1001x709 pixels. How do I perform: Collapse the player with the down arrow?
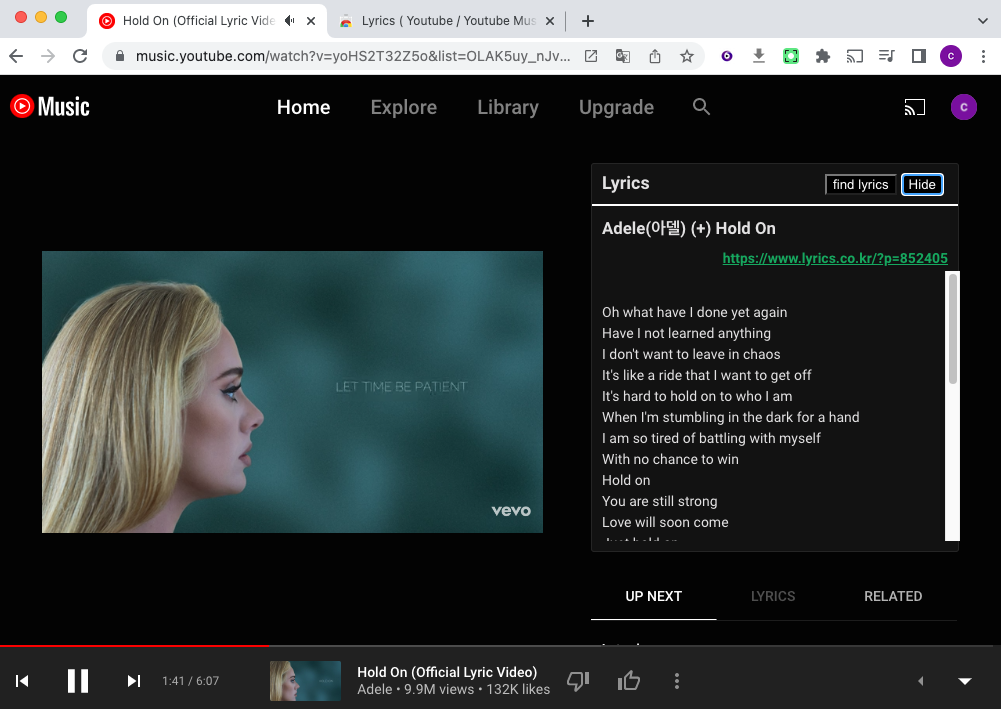[965, 681]
